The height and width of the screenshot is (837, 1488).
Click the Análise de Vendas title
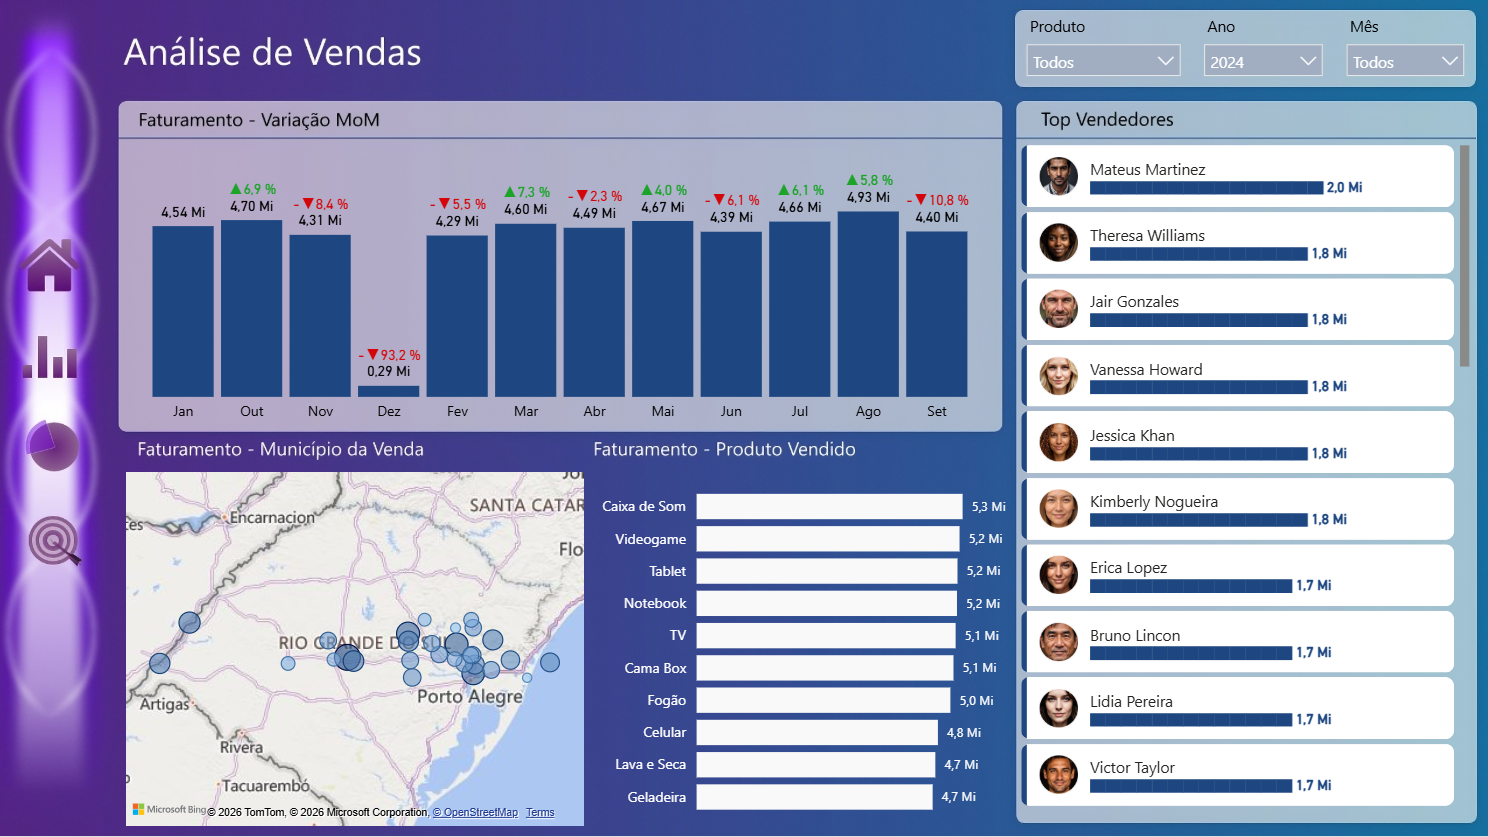tap(273, 52)
